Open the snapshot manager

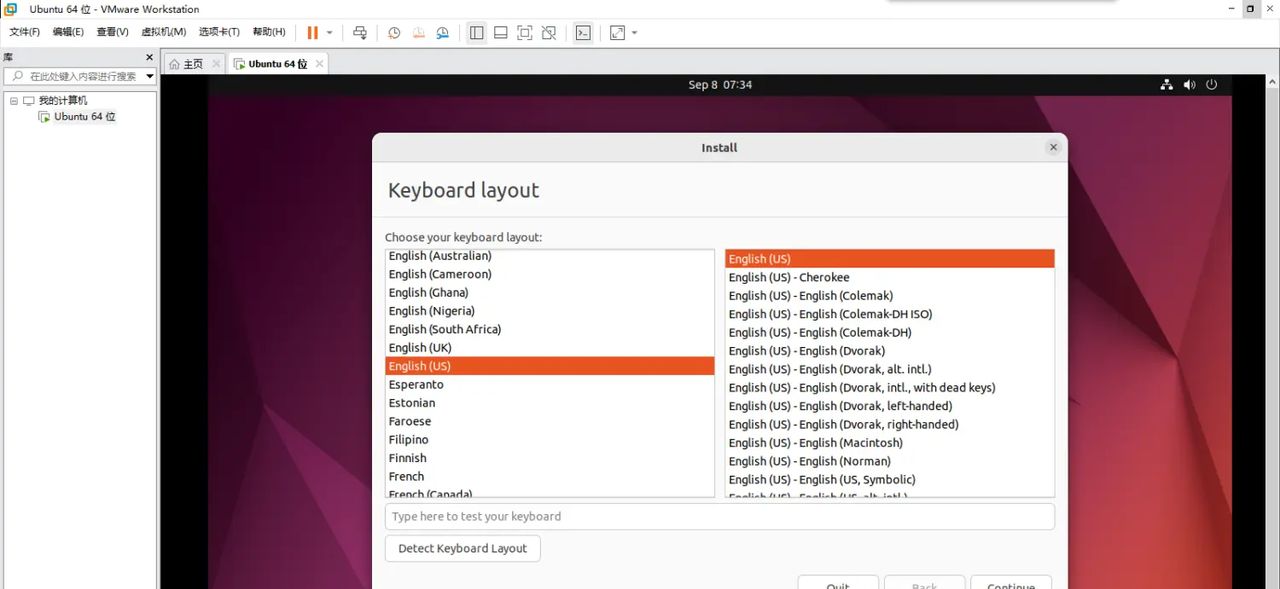pos(443,33)
